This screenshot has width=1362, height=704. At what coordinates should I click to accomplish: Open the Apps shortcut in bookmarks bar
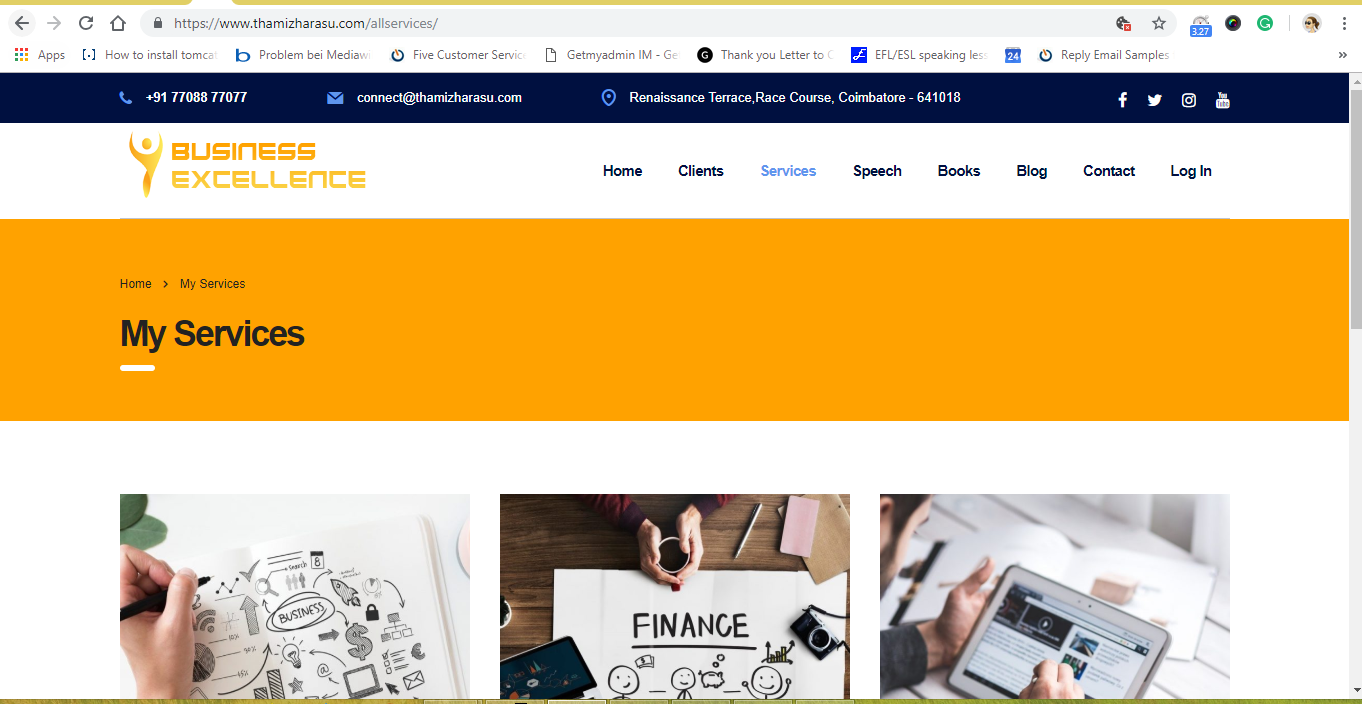coord(40,55)
